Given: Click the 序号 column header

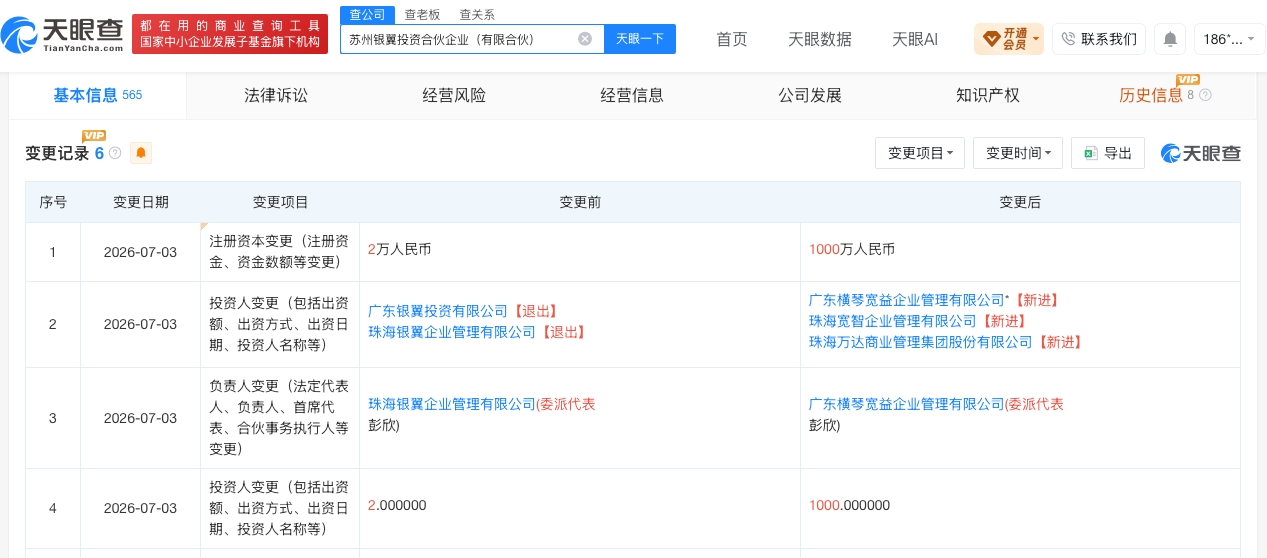Looking at the screenshot, I should tap(53, 202).
